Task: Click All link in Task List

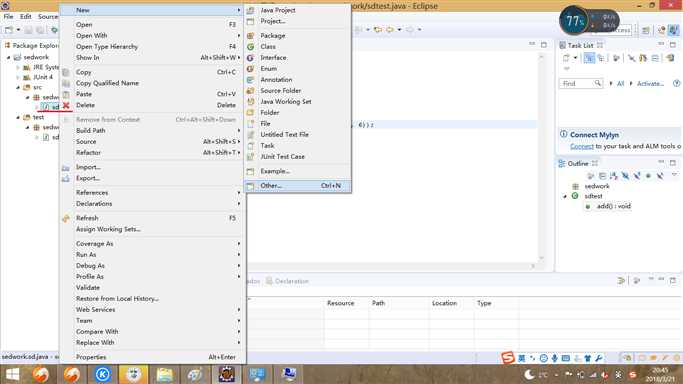Action: (x=620, y=84)
